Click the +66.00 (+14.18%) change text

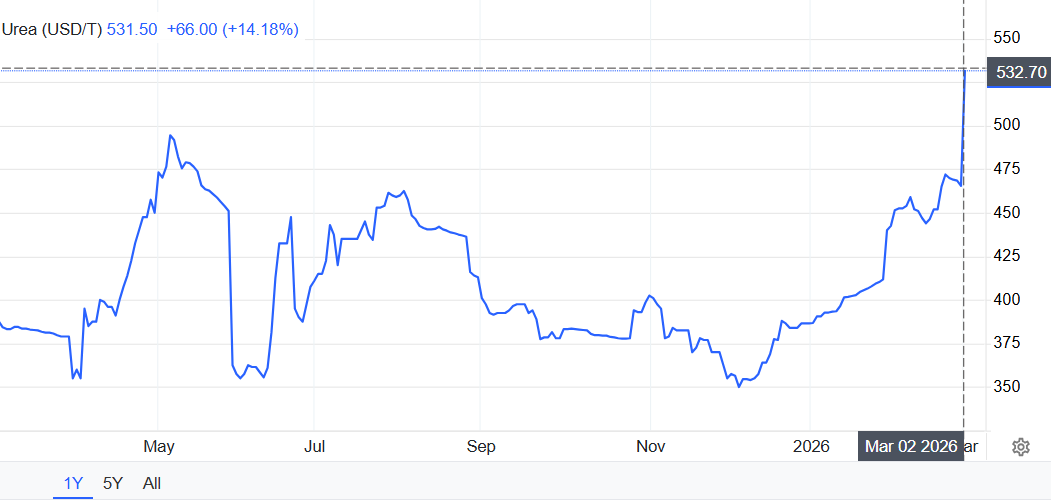[x=232, y=30]
